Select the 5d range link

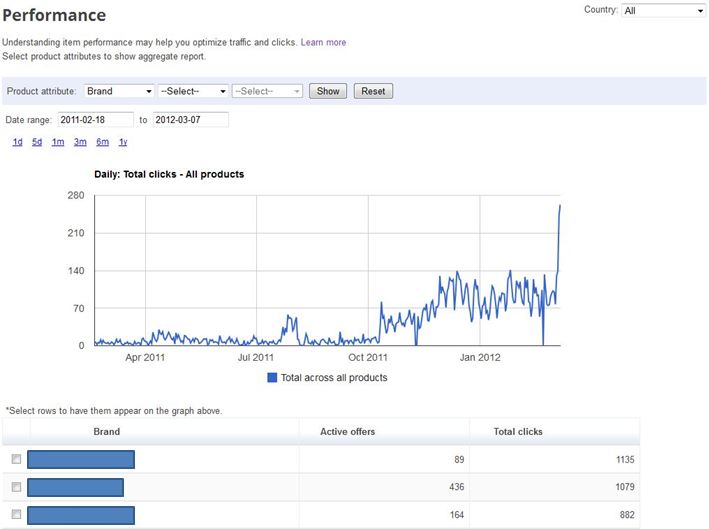[x=37, y=142]
